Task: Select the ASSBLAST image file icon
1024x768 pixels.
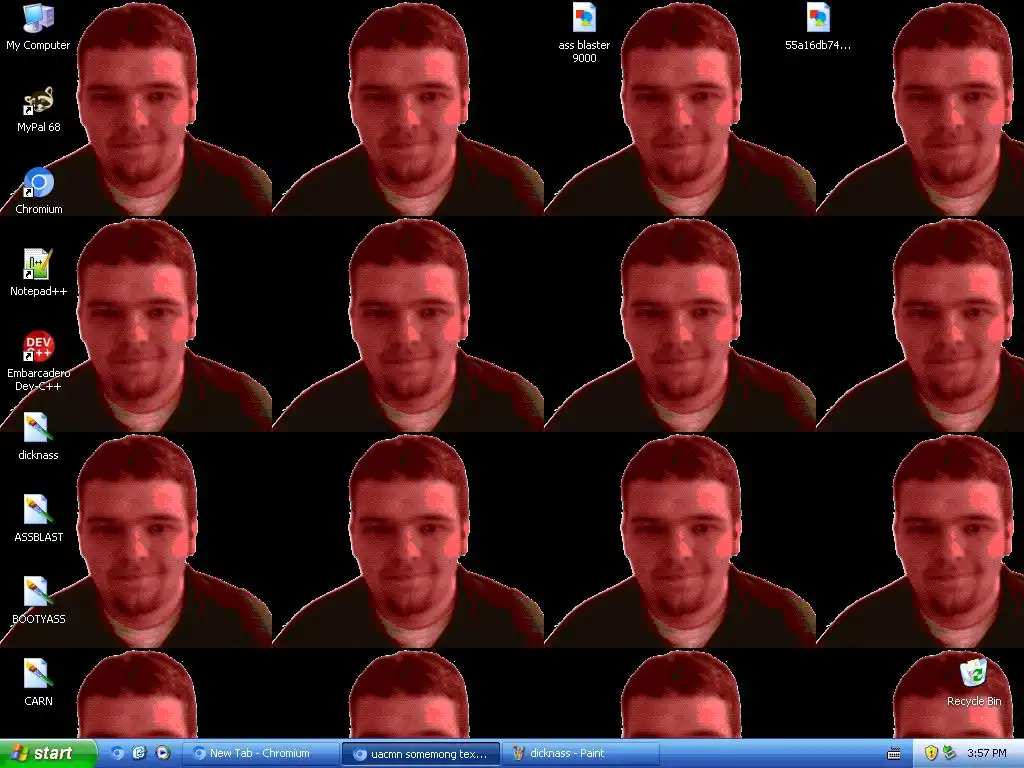Action: tap(38, 519)
